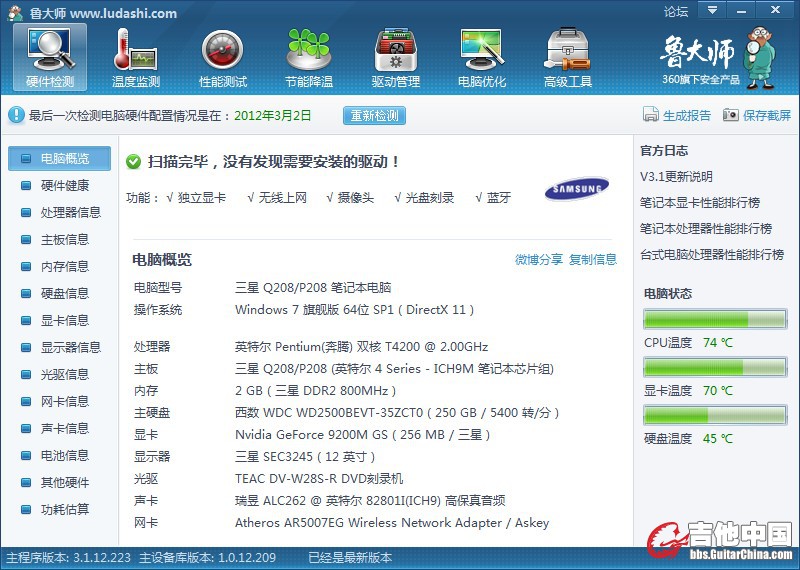
Task: Click the 三星 Q208/P208 笔记本电脑 model value
Action: (x=313, y=288)
